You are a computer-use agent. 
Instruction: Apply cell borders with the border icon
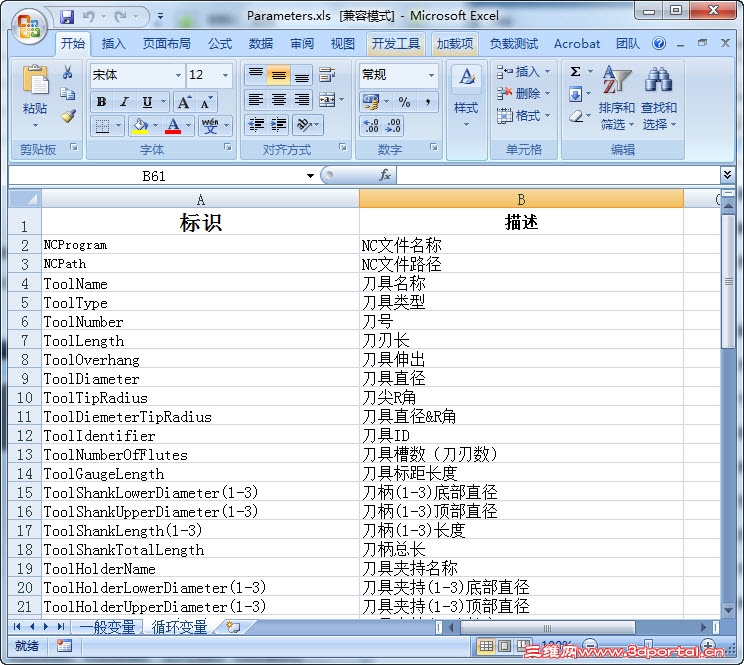point(102,126)
